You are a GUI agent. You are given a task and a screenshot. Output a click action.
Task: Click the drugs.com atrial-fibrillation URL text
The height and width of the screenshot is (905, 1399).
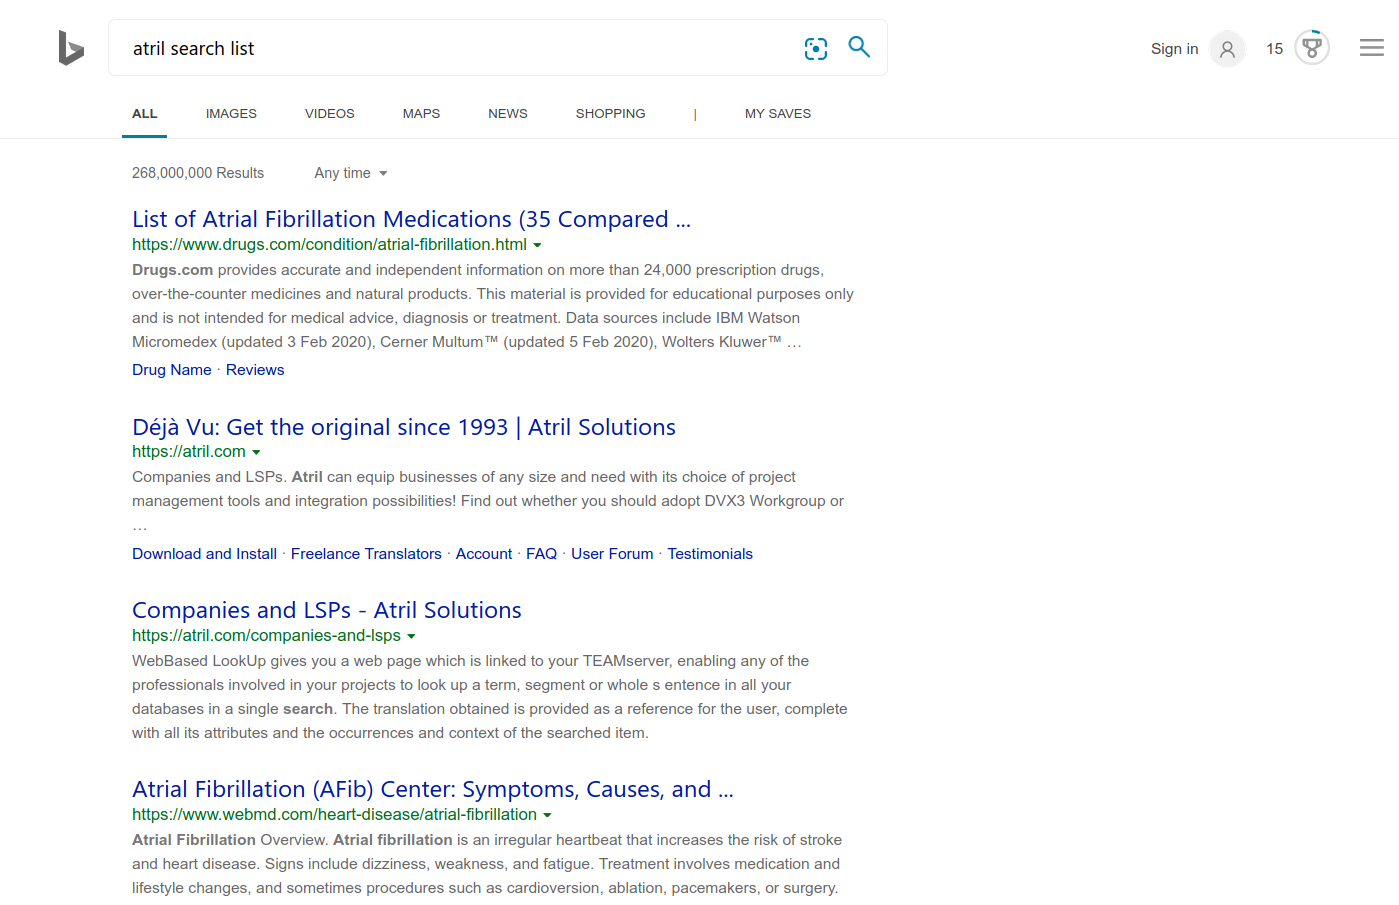(x=329, y=244)
